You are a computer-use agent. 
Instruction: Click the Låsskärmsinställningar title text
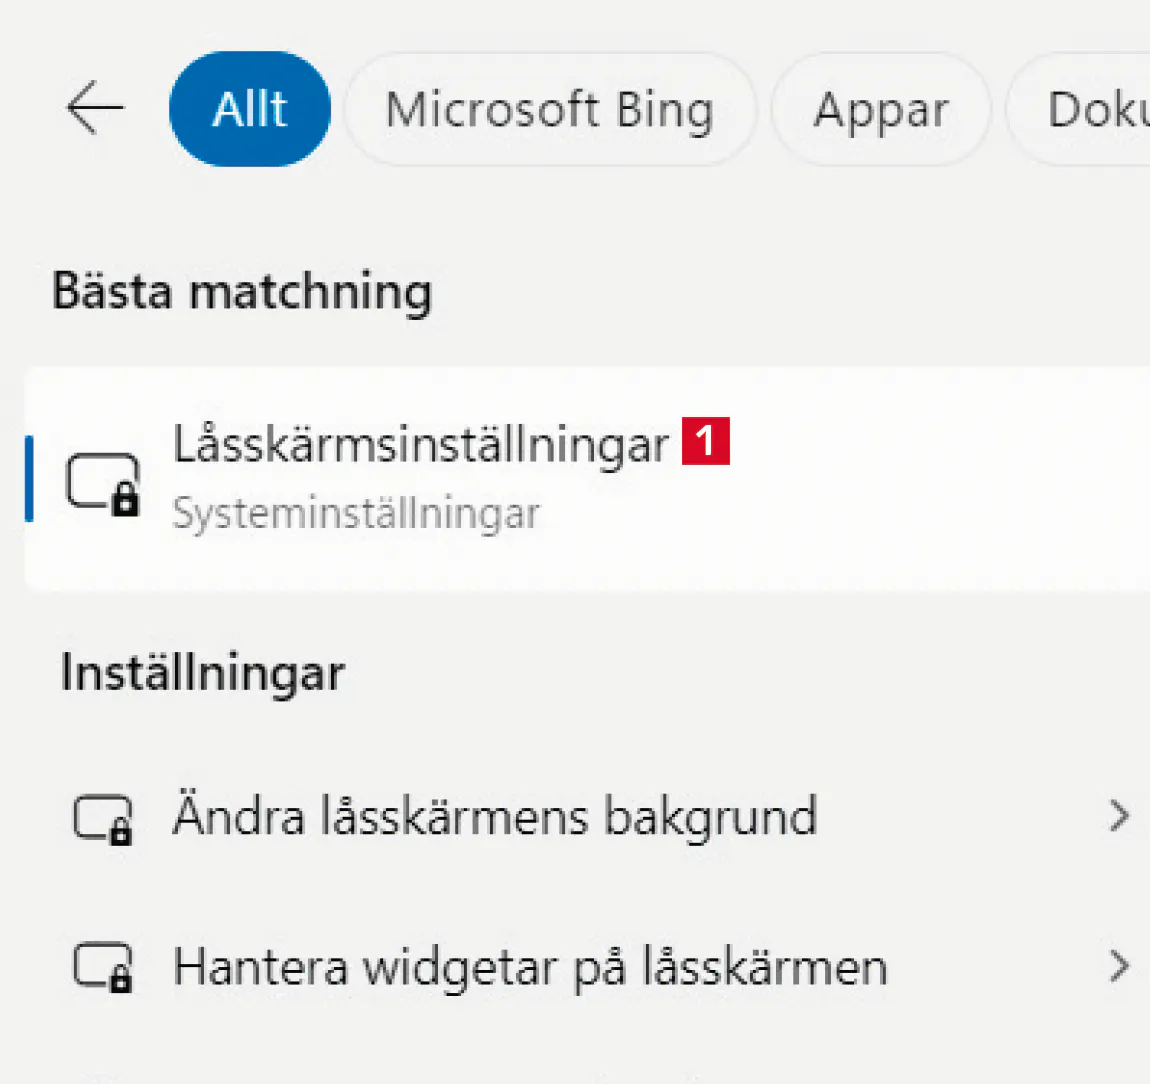coord(420,444)
